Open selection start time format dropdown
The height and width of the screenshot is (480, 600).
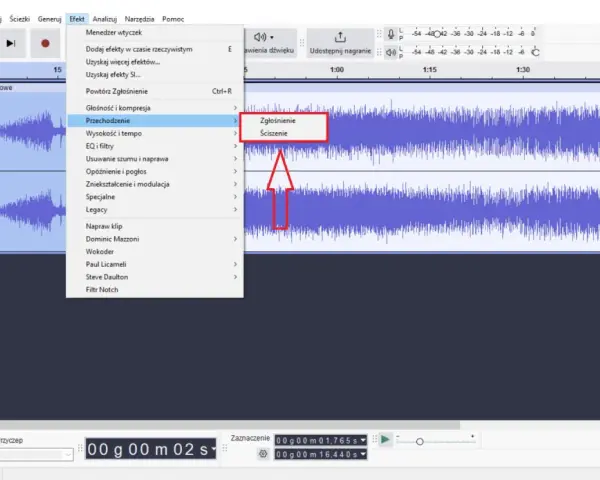tap(363, 440)
